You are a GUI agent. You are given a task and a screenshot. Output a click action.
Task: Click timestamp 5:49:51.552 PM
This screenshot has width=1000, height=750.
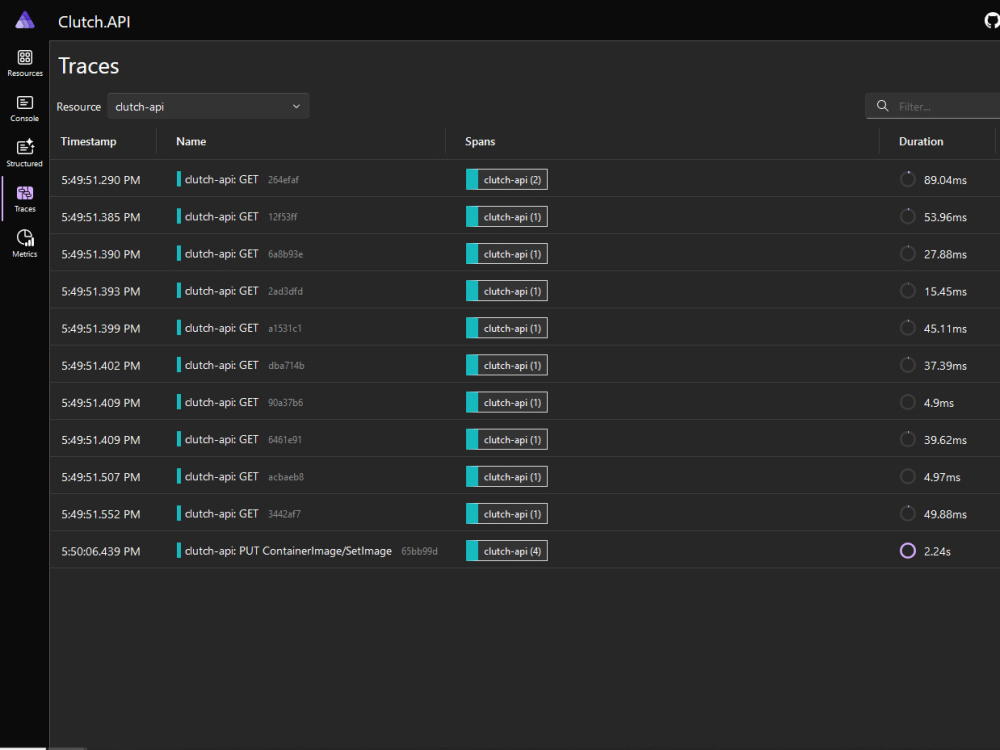tap(101, 514)
